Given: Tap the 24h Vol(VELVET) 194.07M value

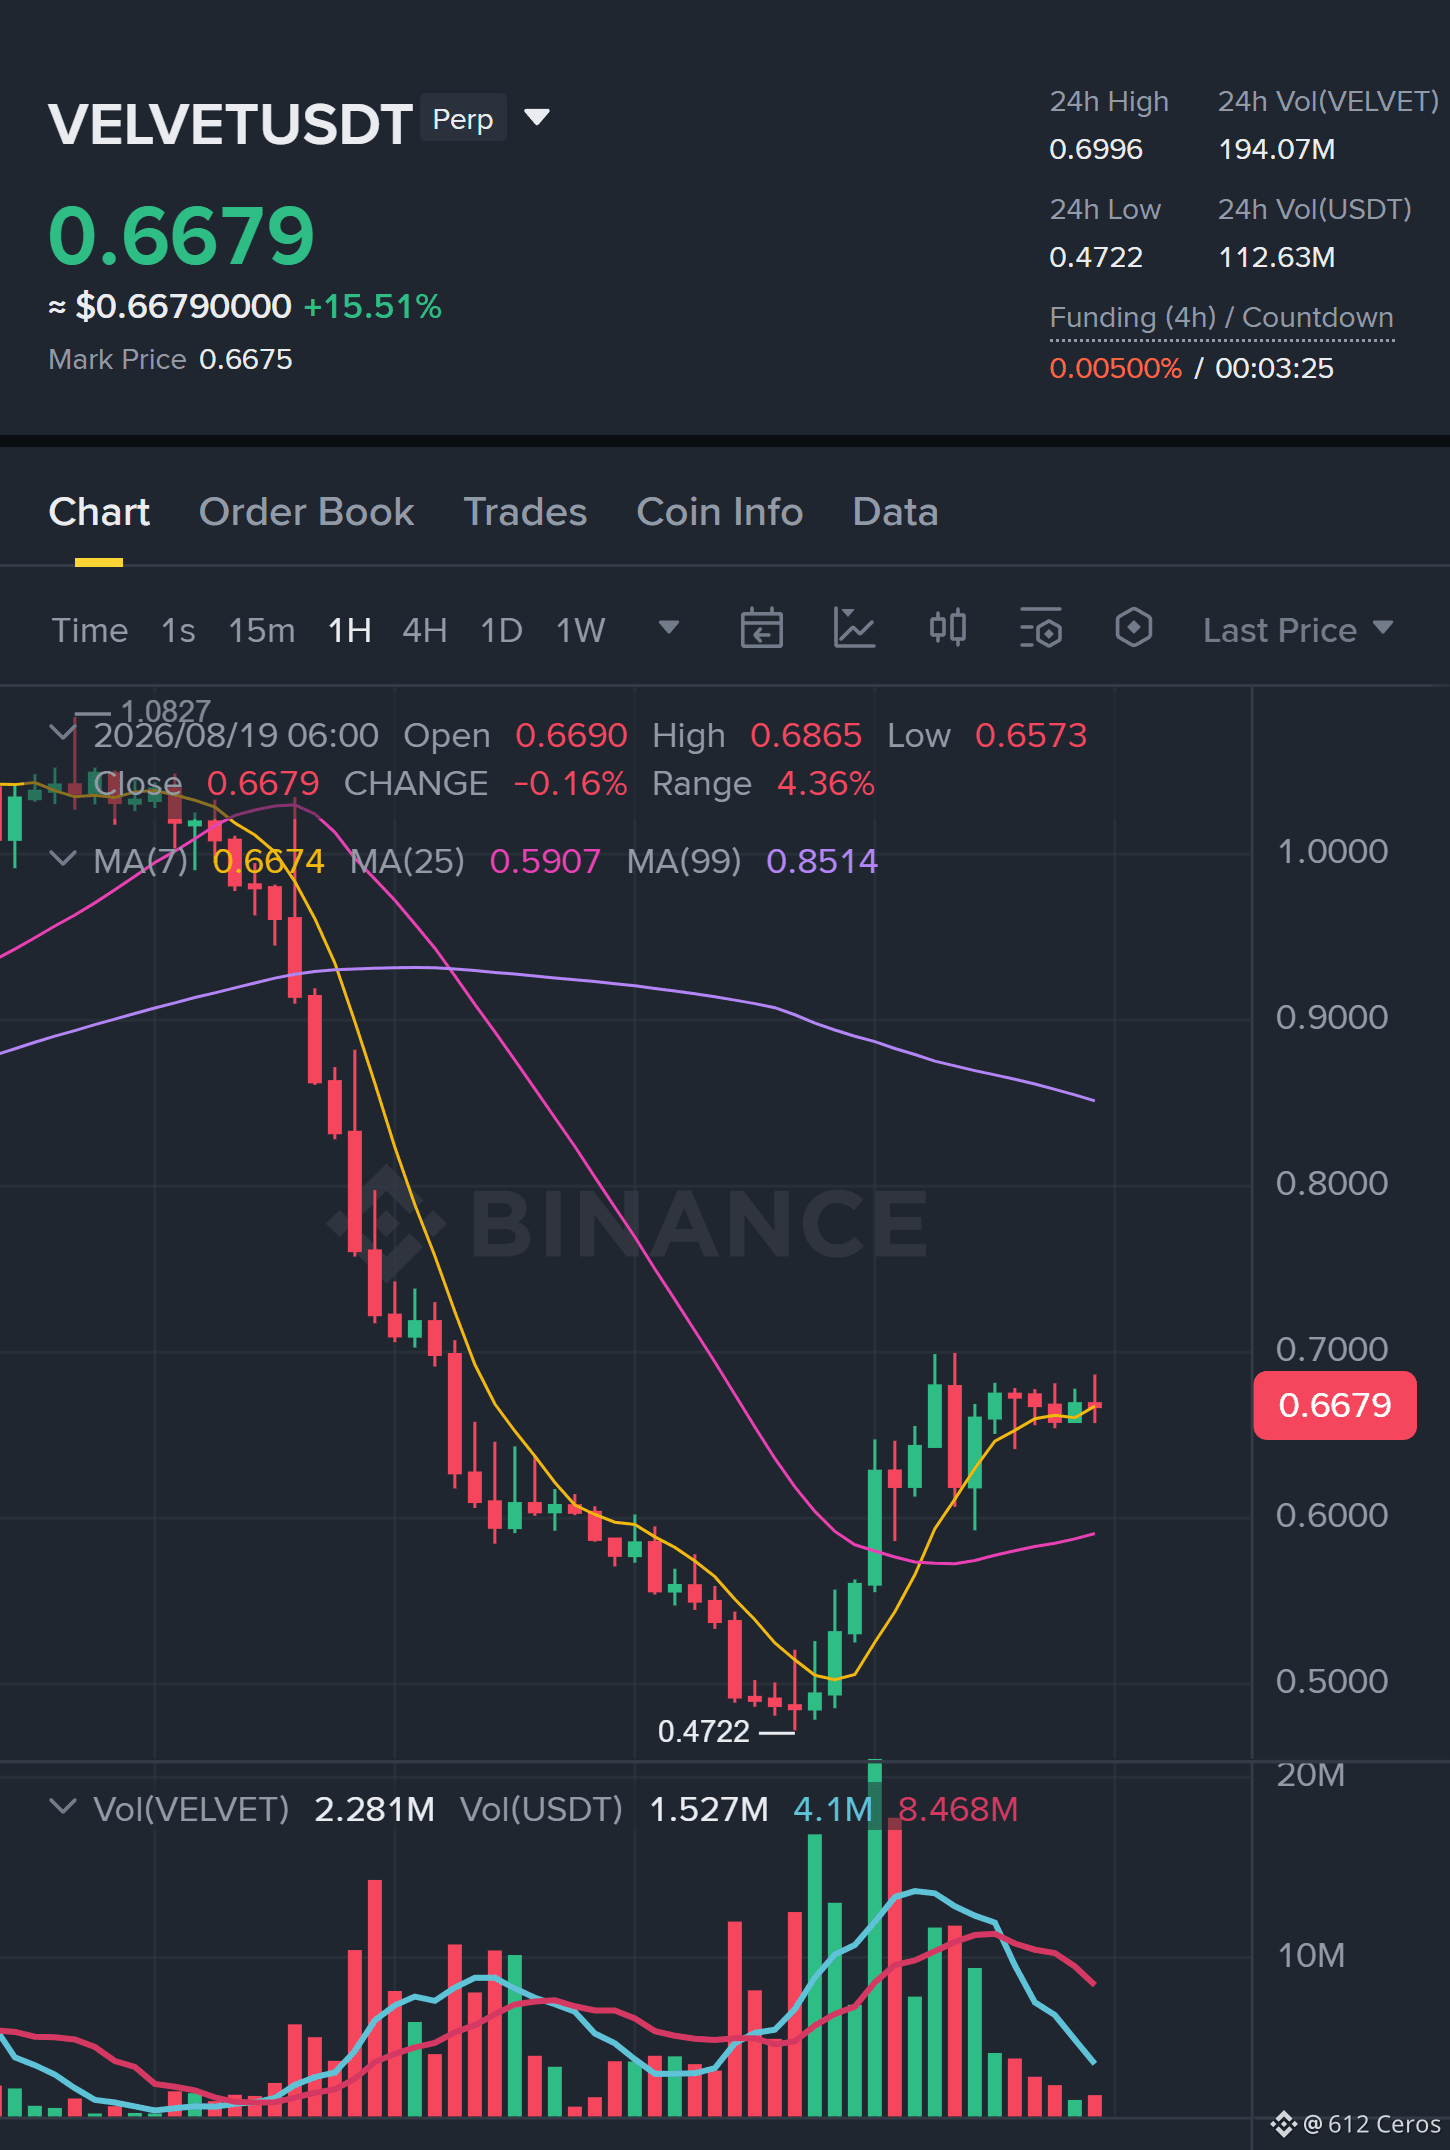Looking at the screenshot, I should 1277,150.
